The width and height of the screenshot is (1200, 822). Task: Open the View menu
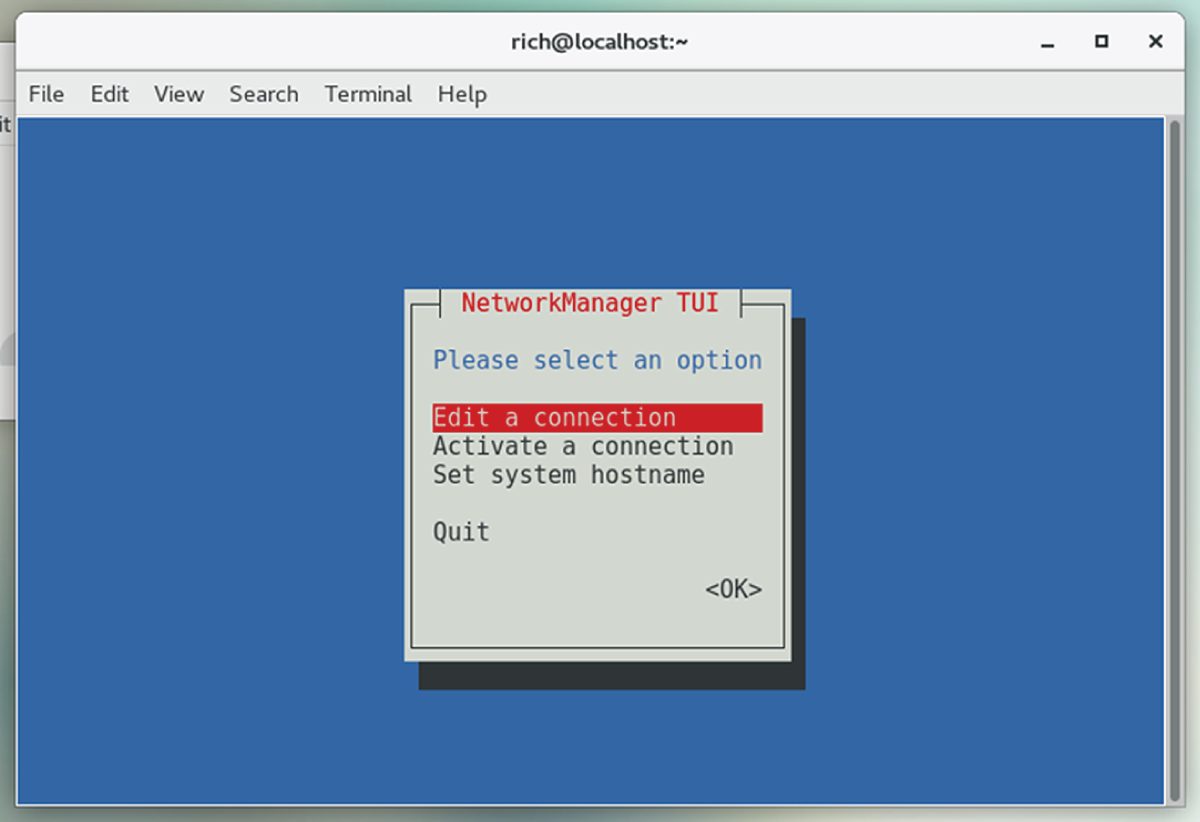coord(179,94)
